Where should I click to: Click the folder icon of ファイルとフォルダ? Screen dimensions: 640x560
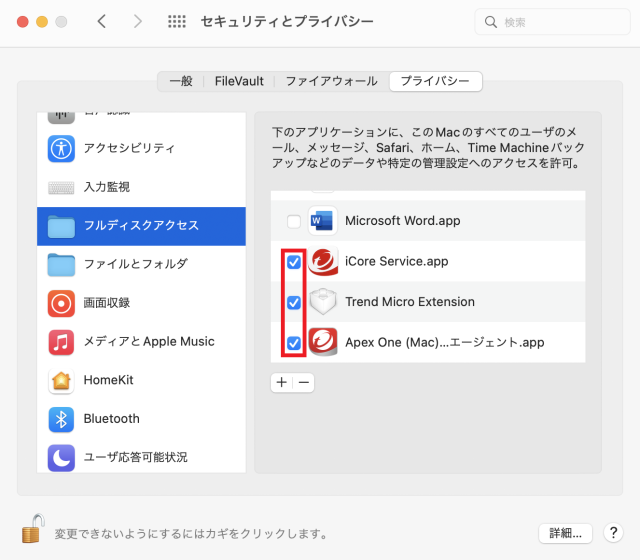(61, 265)
